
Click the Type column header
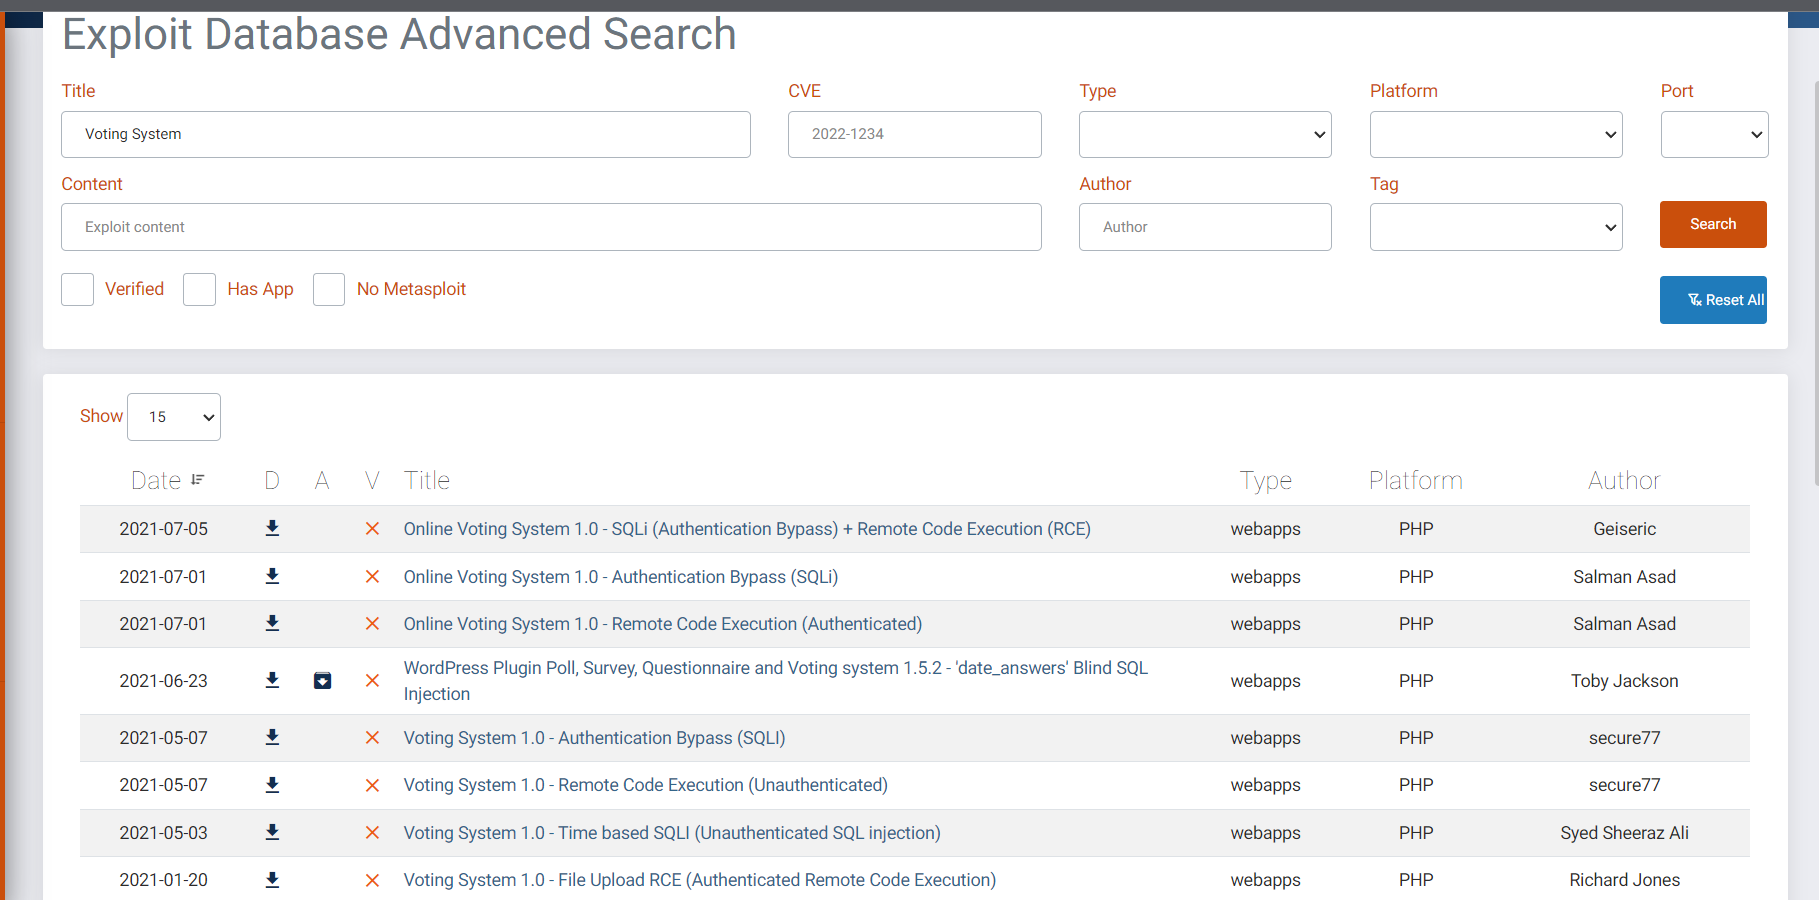point(1266,481)
